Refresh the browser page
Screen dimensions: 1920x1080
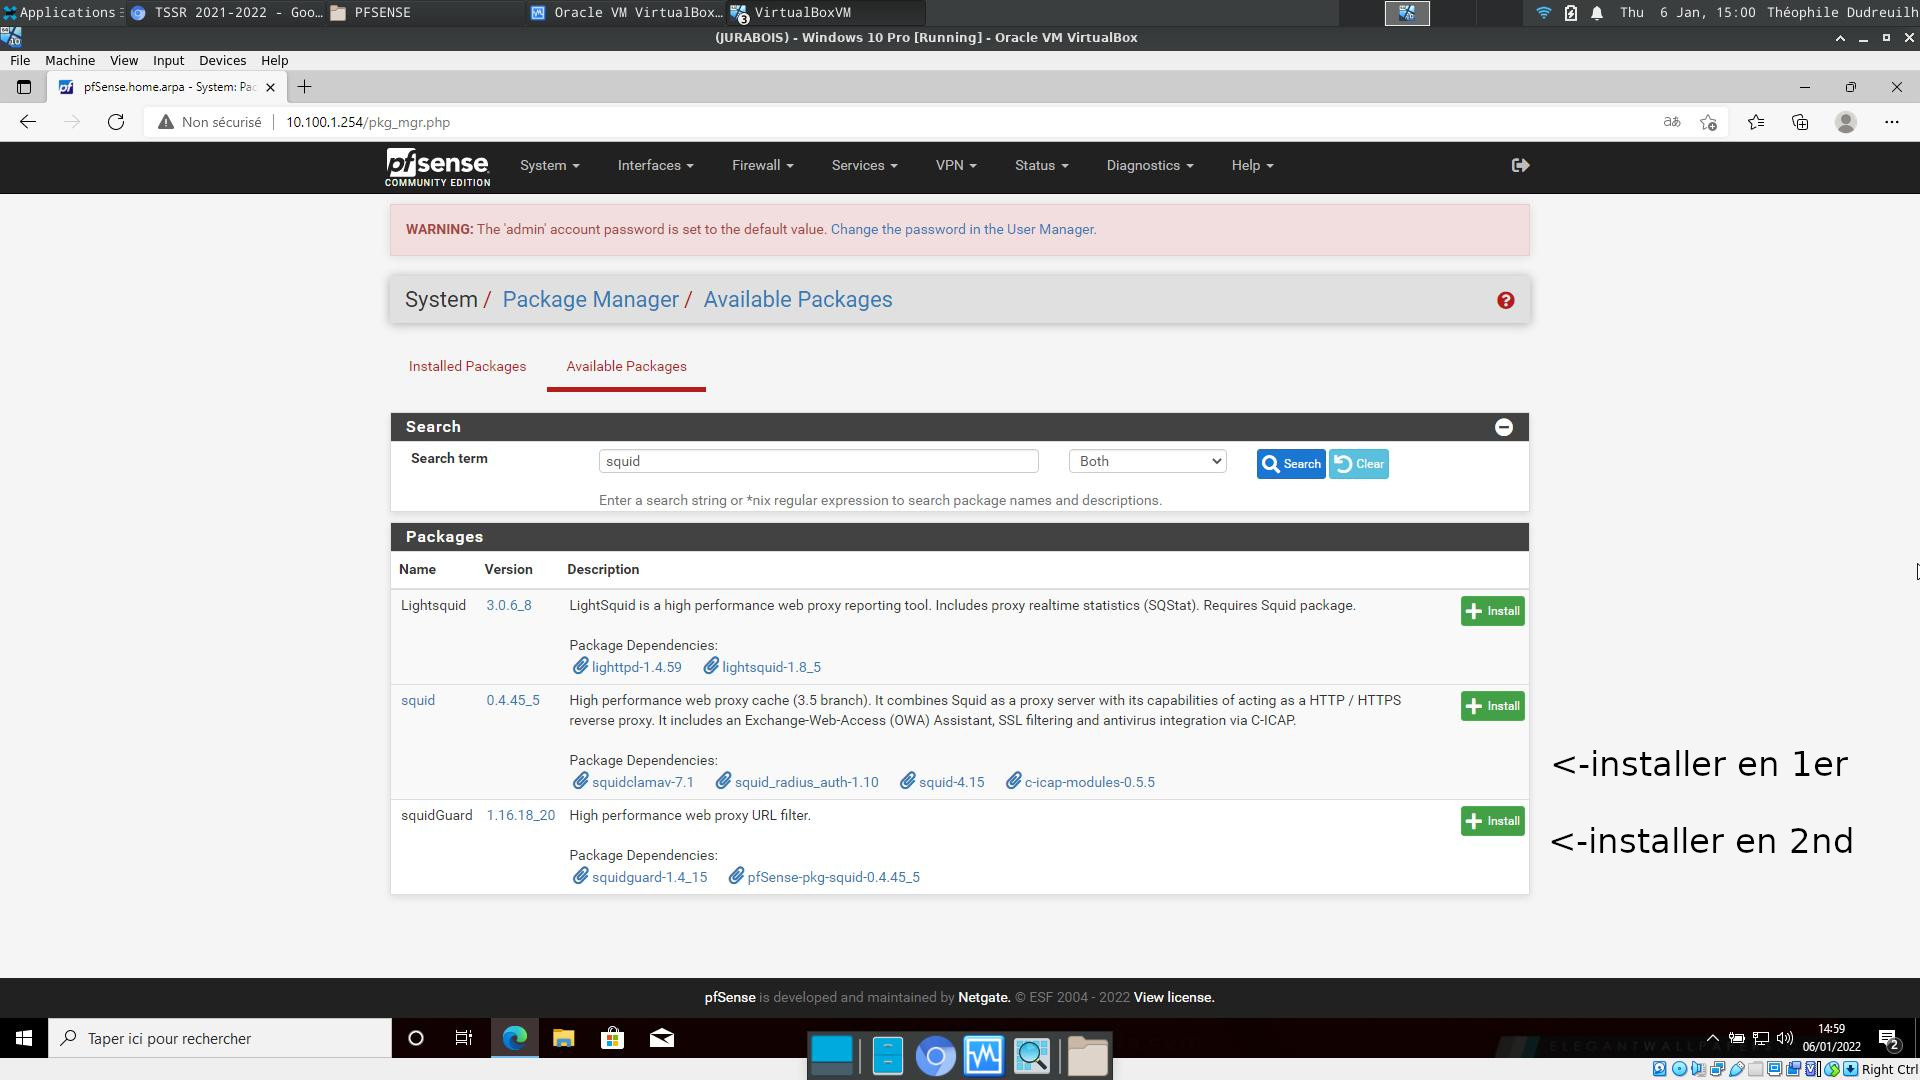click(x=116, y=122)
